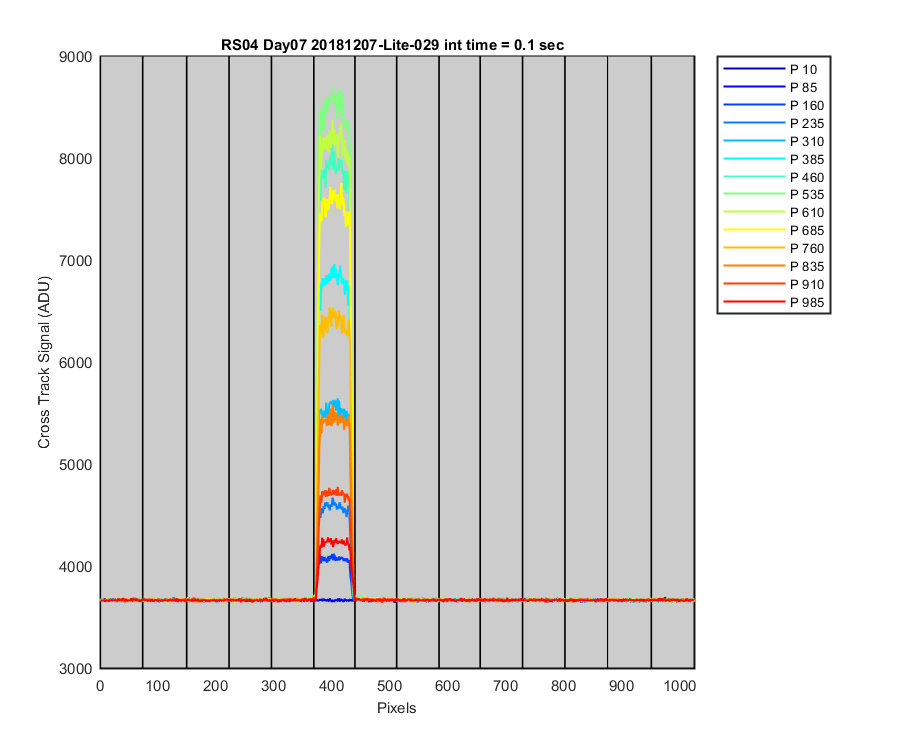Click the P 835 legend entry
Viewport: 900px width, 750px height.
pos(774,266)
